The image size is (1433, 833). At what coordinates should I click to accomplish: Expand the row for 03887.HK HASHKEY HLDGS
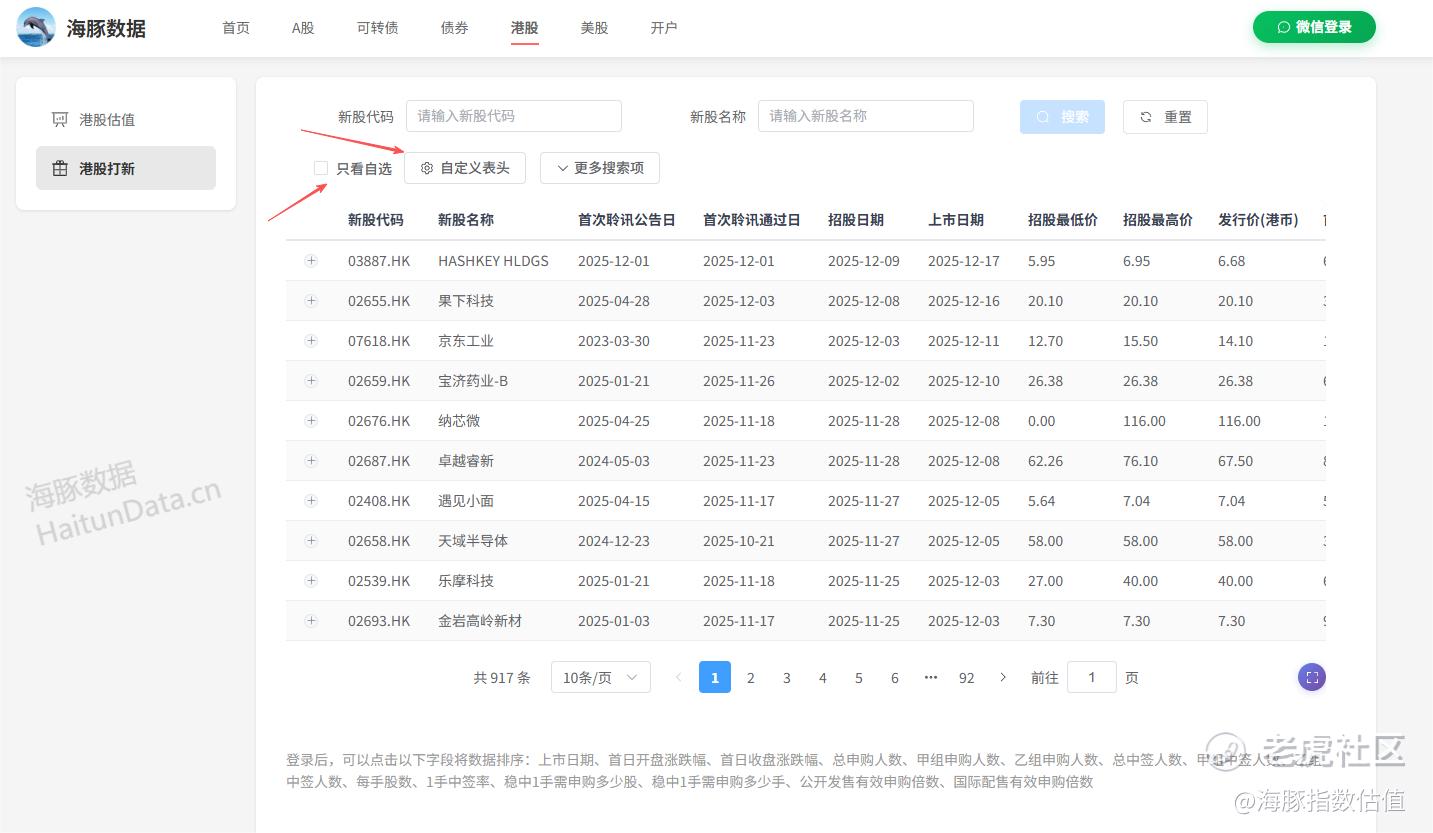(x=311, y=261)
